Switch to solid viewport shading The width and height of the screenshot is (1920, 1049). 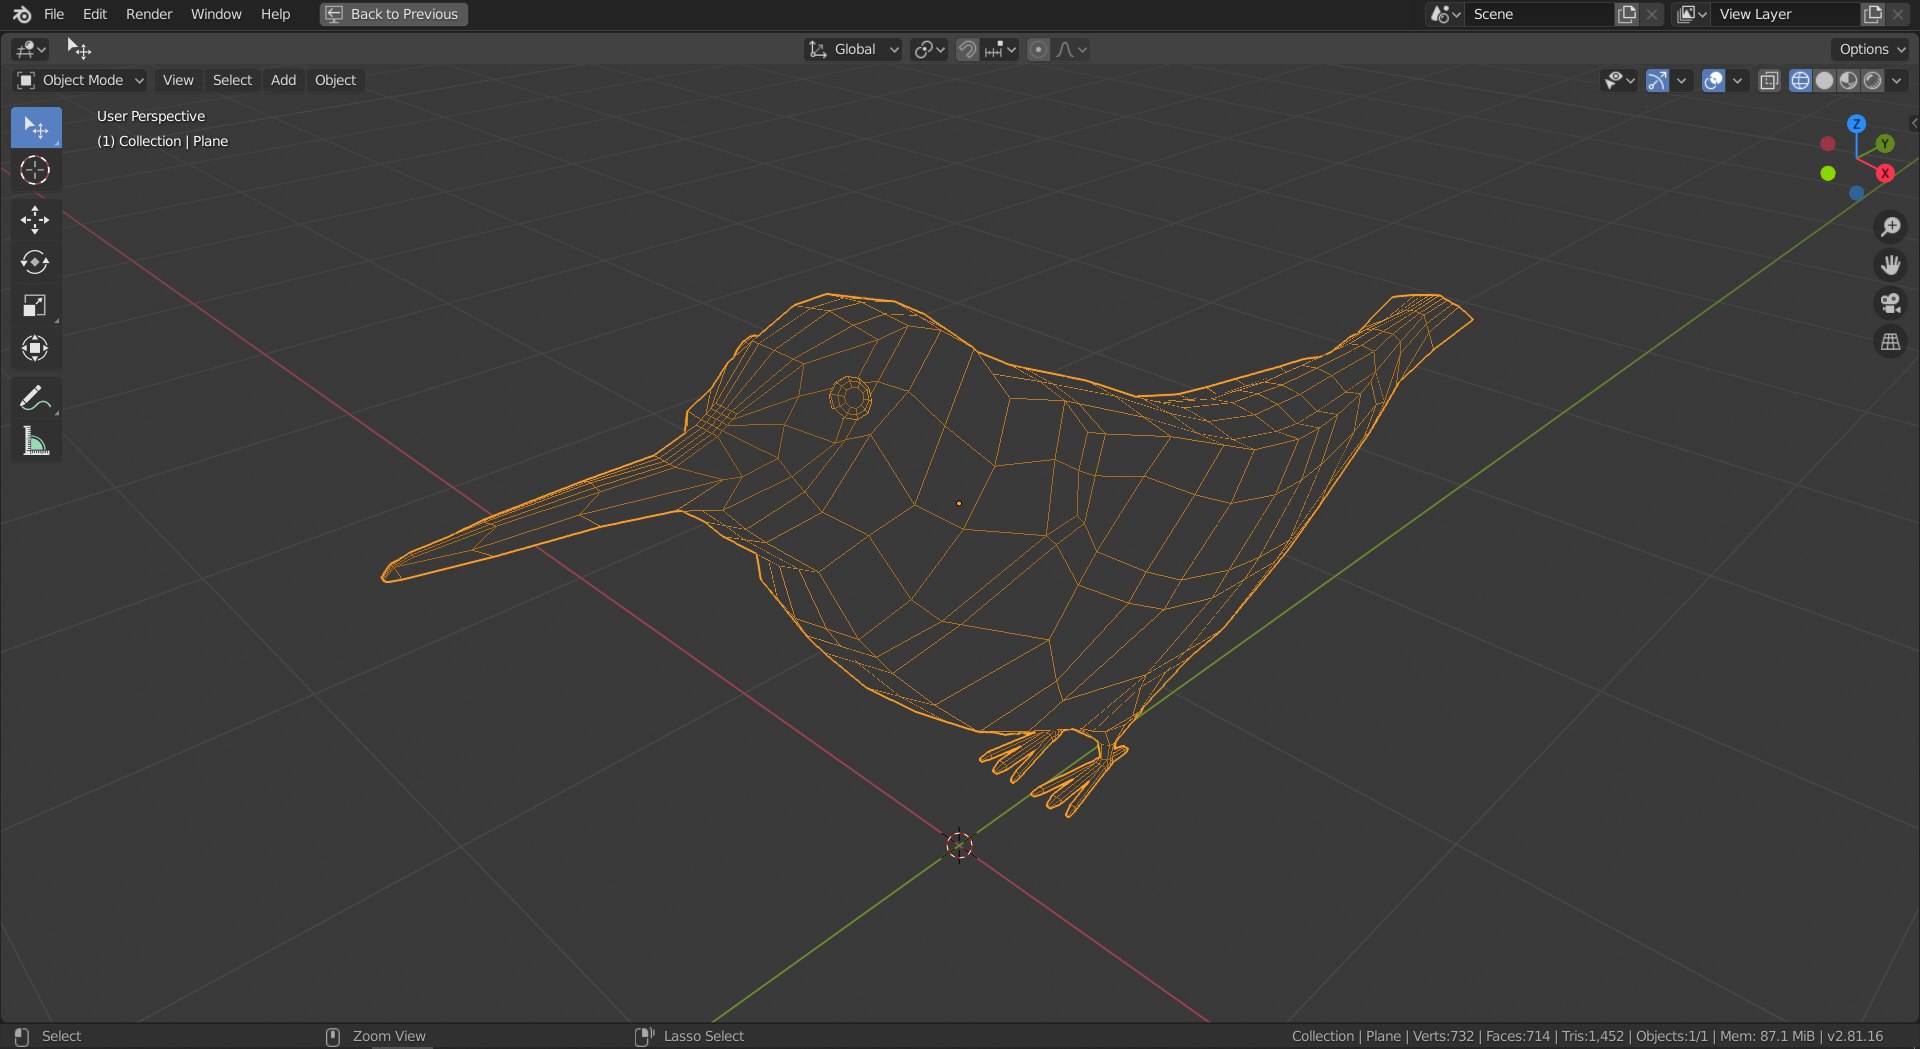pos(1824,80)
